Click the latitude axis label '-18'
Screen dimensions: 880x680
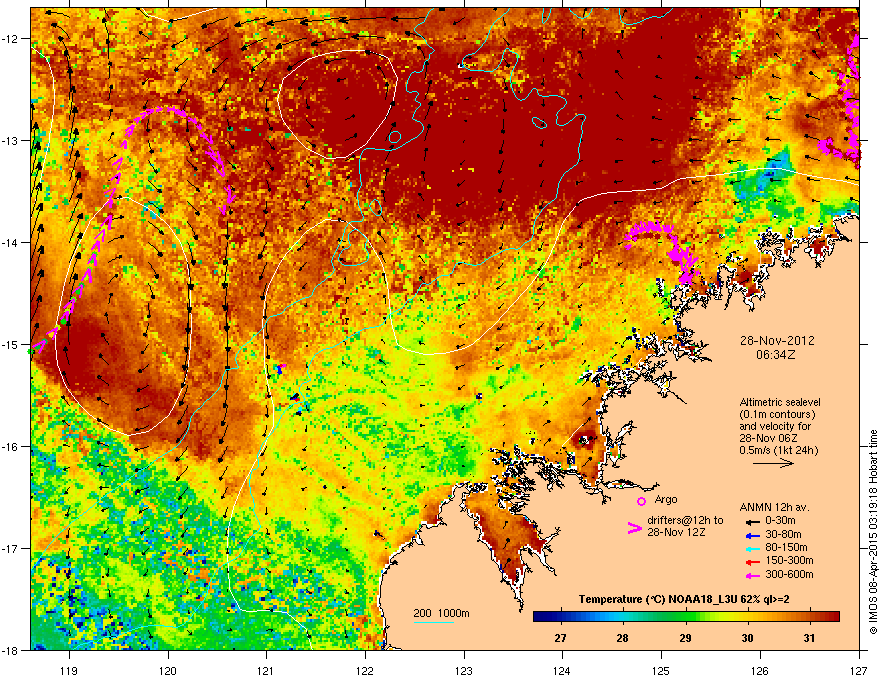click(x=11, y=650)
